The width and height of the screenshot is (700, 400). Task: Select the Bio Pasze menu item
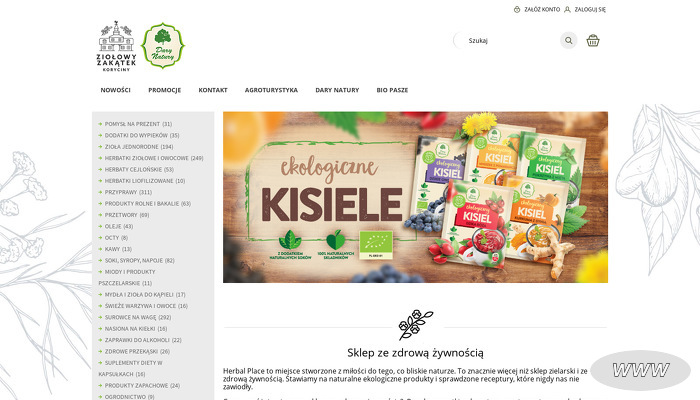click(x=392, y=90)
